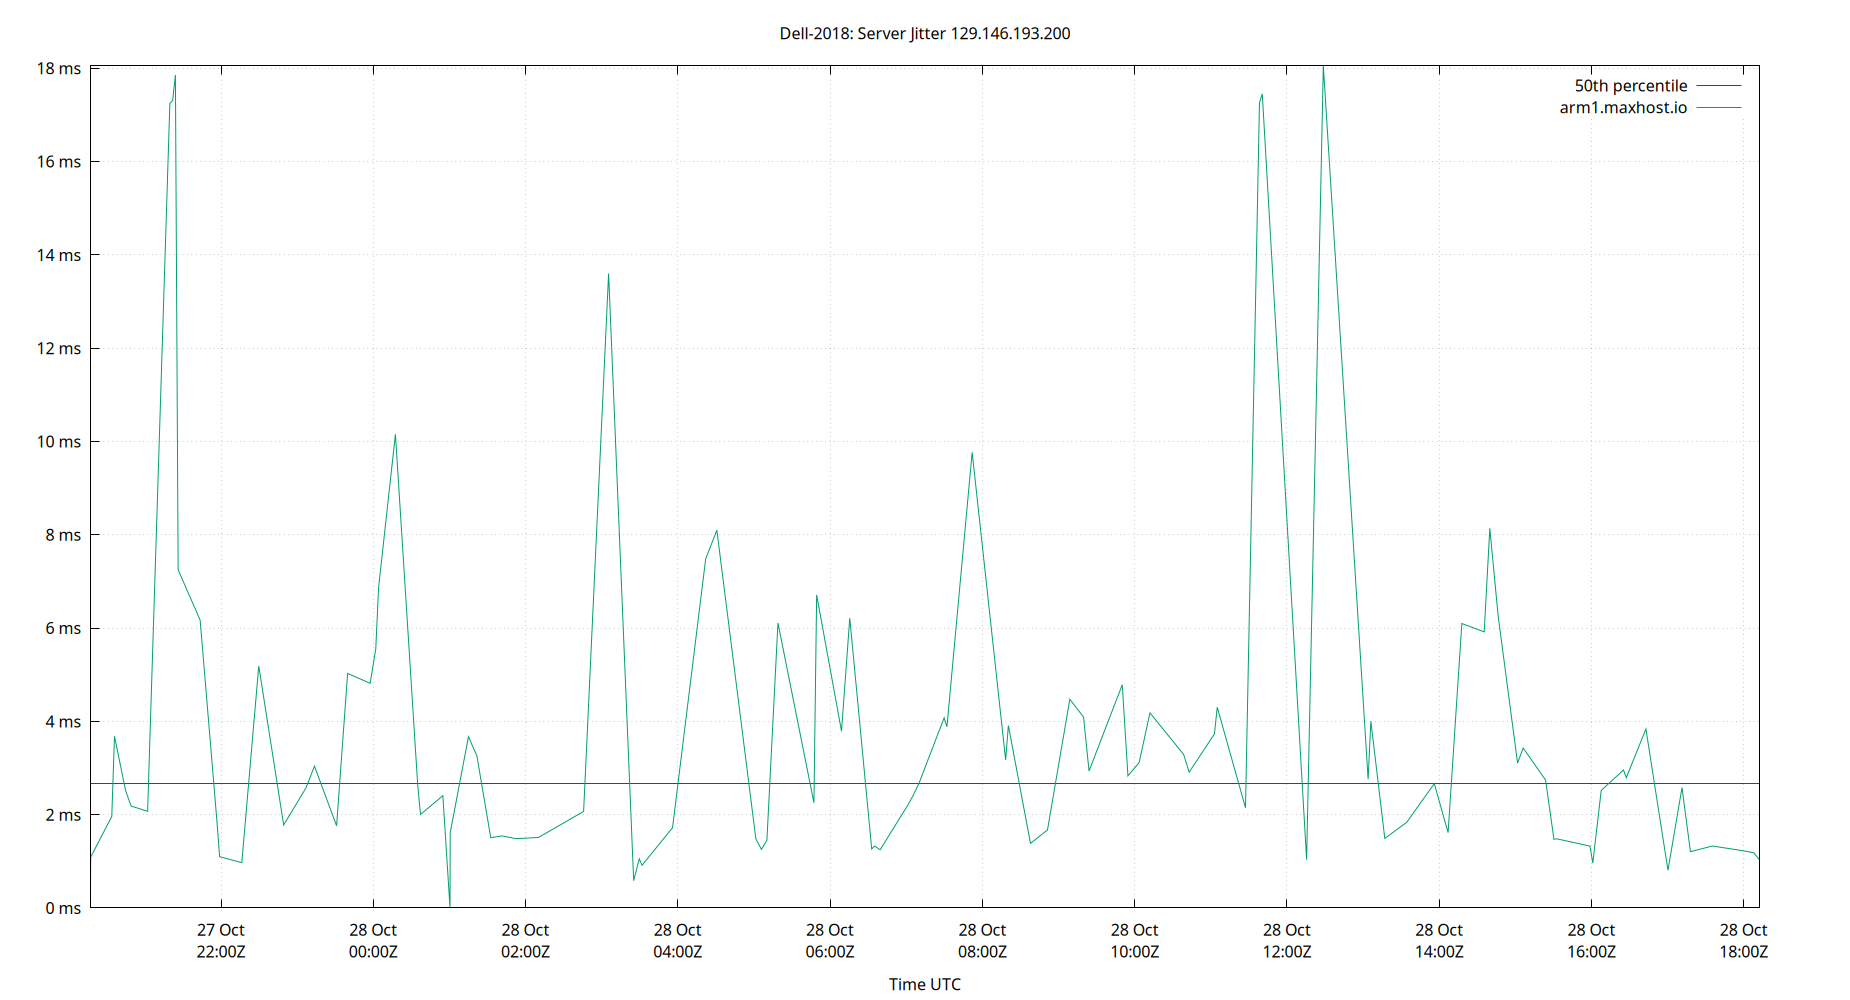The image size is (1850, 1000).
Task: Select the 0 ms y-axis tick label
Action: click(x=62, y=908)
